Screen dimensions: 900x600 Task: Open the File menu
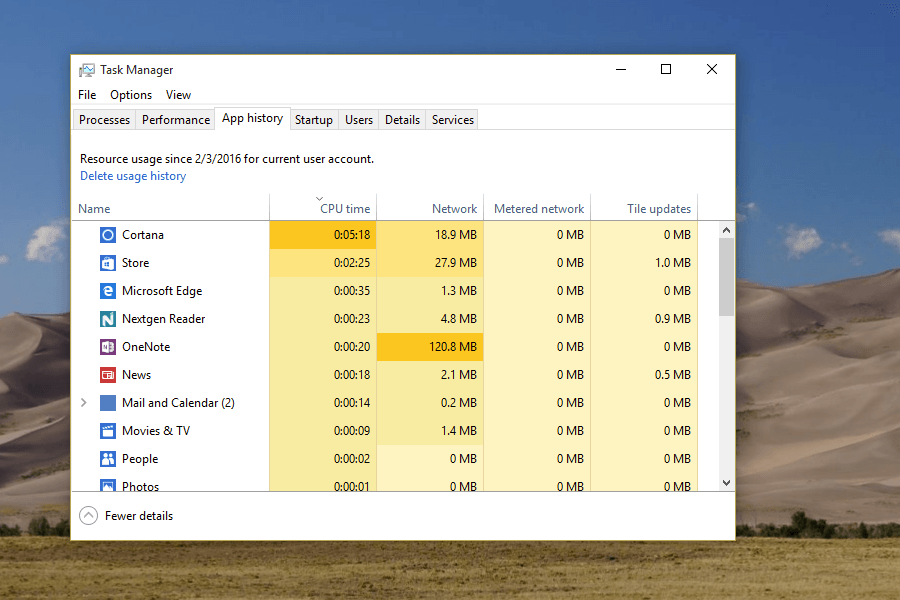87,95
